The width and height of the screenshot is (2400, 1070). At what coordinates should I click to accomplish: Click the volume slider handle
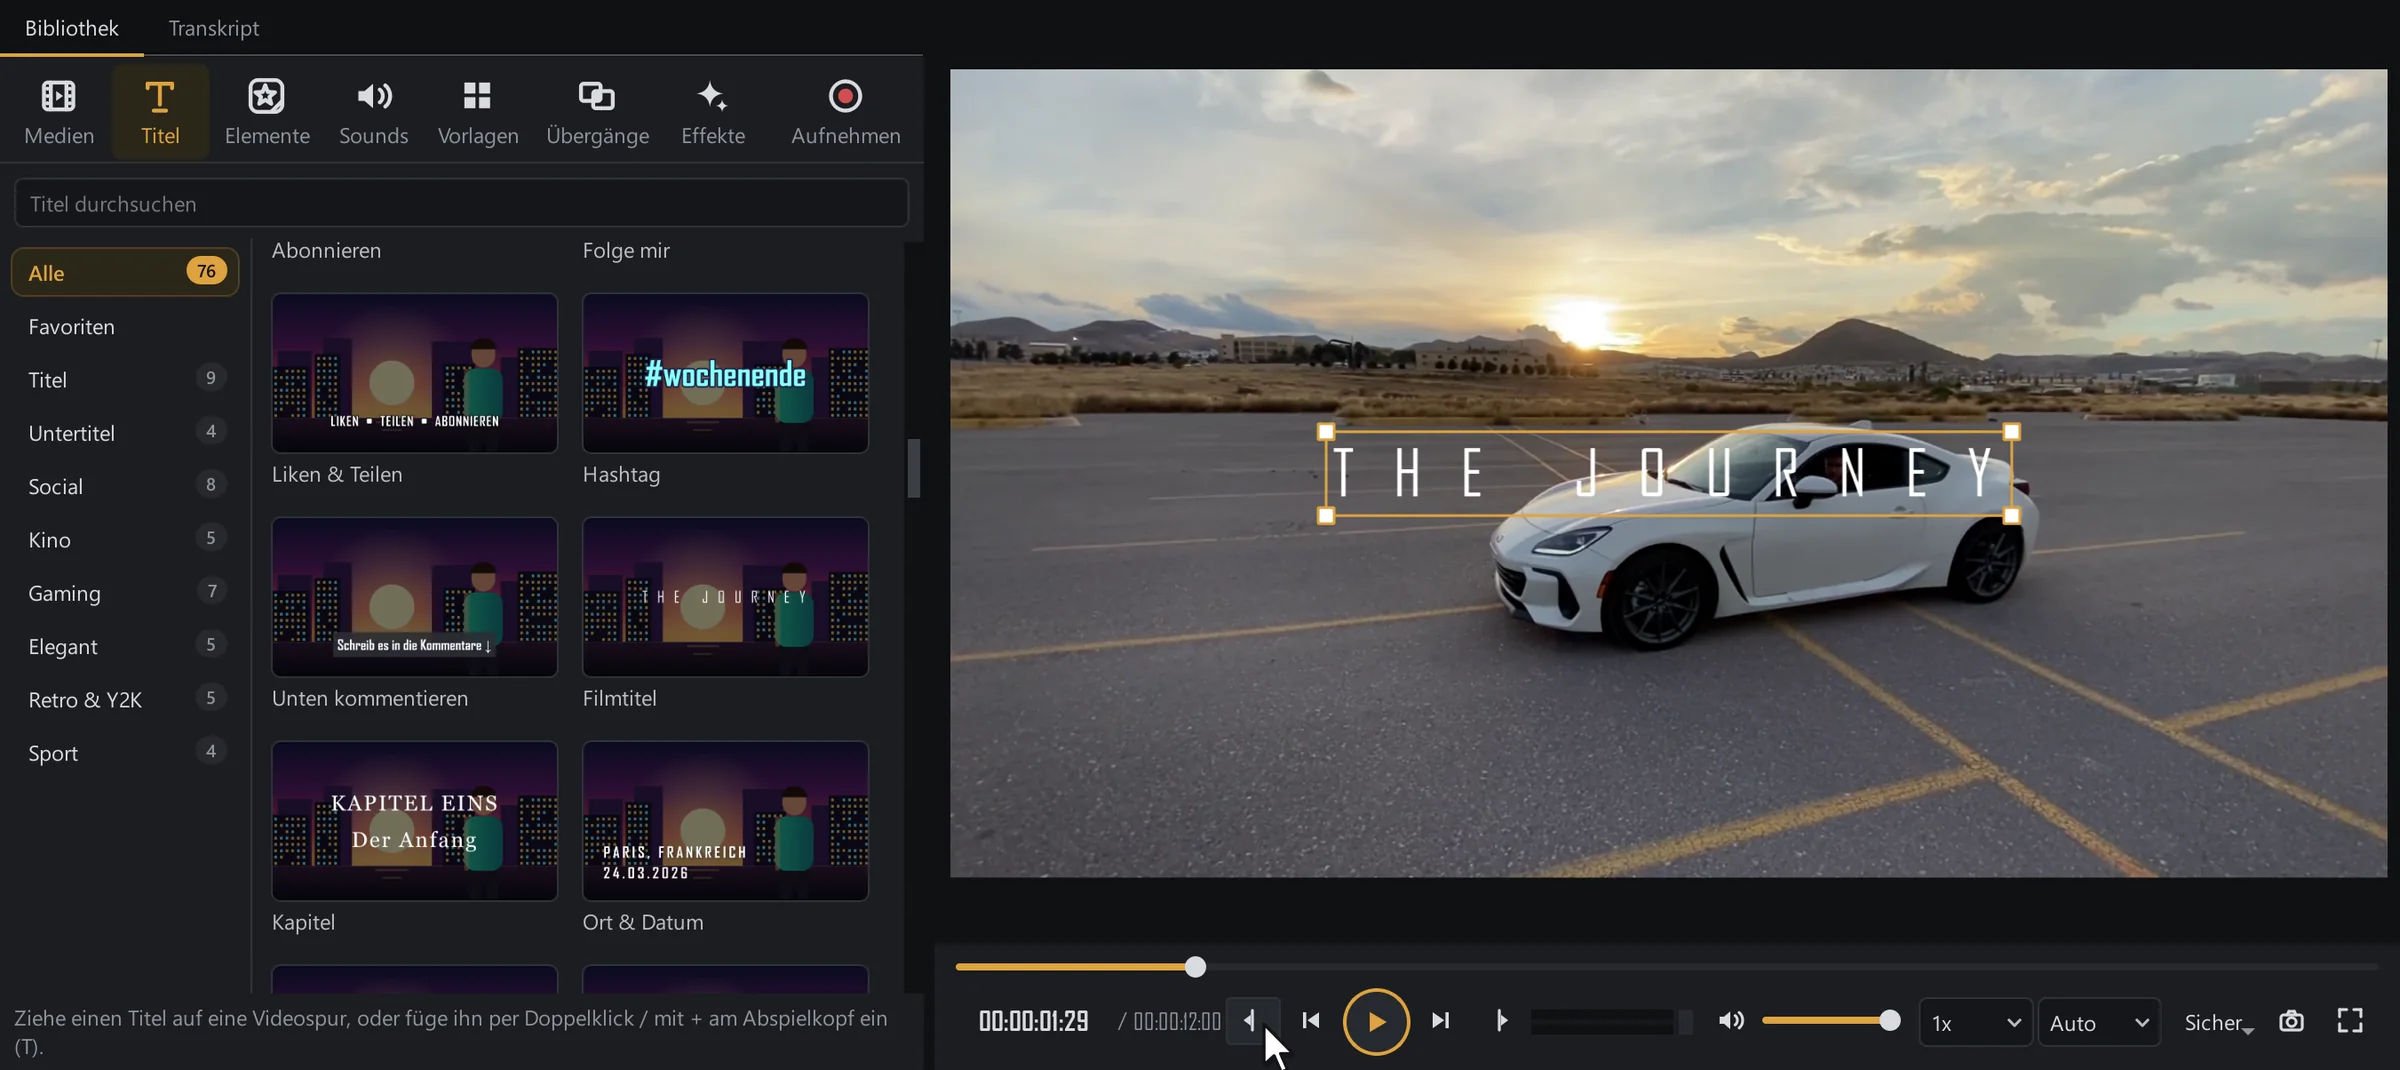pos(1889,1020)
